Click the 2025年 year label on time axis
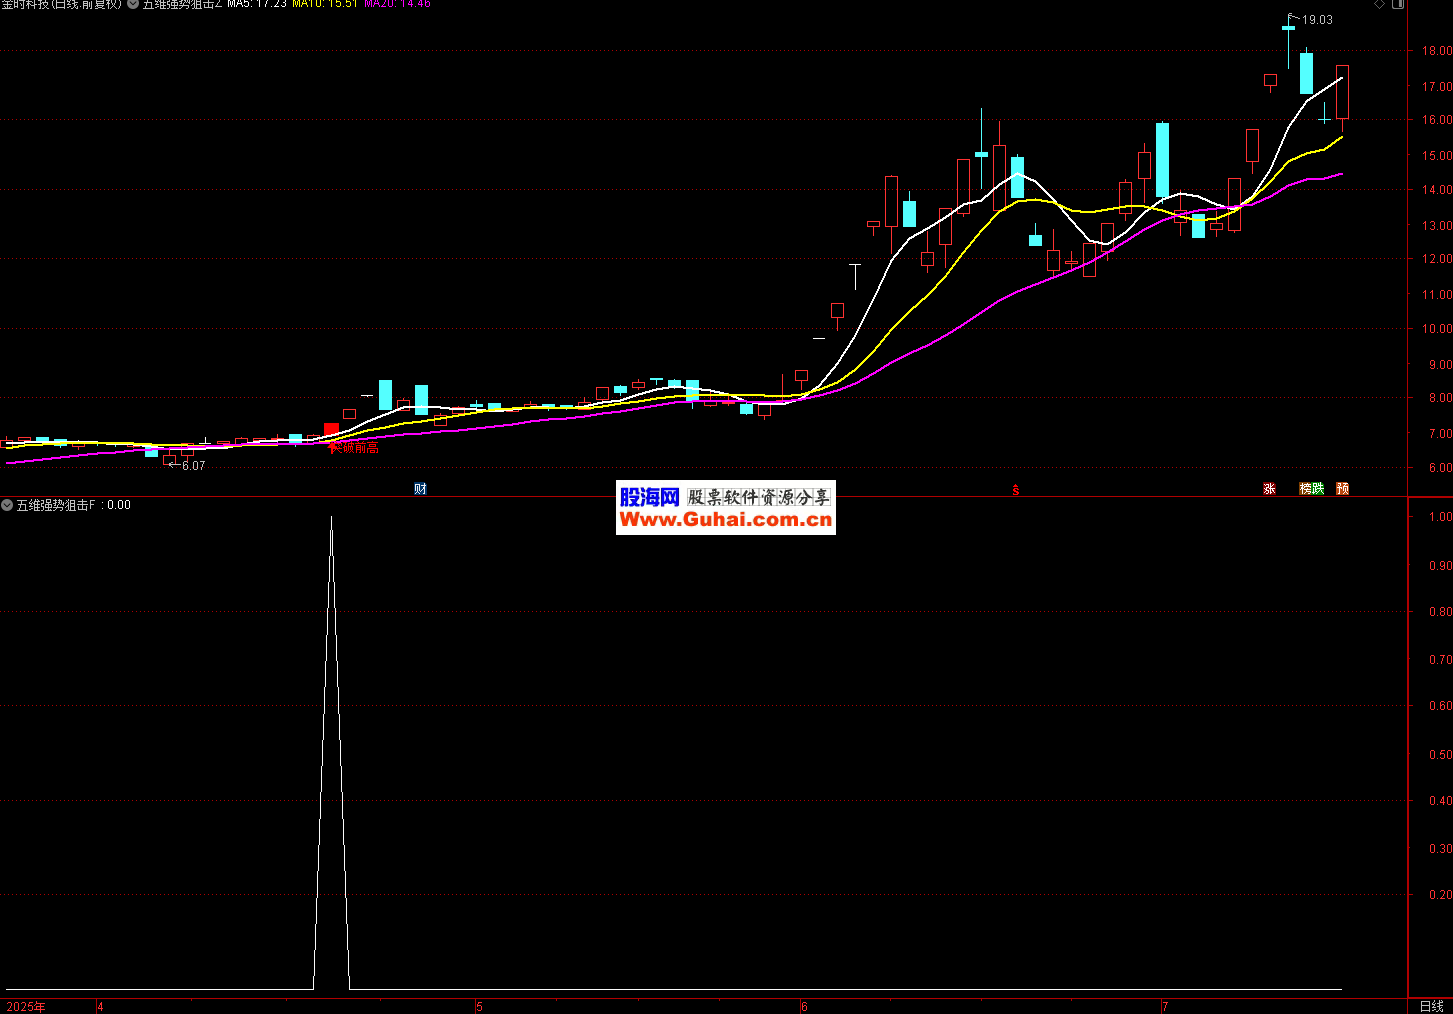The height and width of the screenshot is (1014, 1453). tap(25, 1006)
